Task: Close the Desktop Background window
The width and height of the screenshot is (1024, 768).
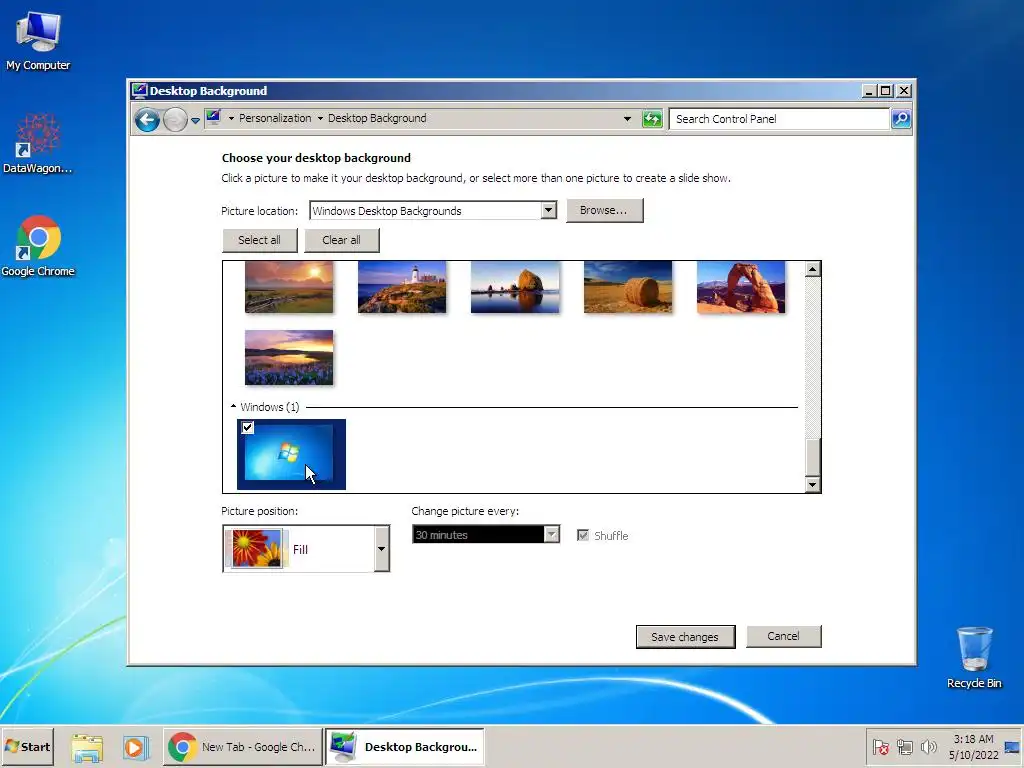Action: pyautogui.click(x=904, y=91)
